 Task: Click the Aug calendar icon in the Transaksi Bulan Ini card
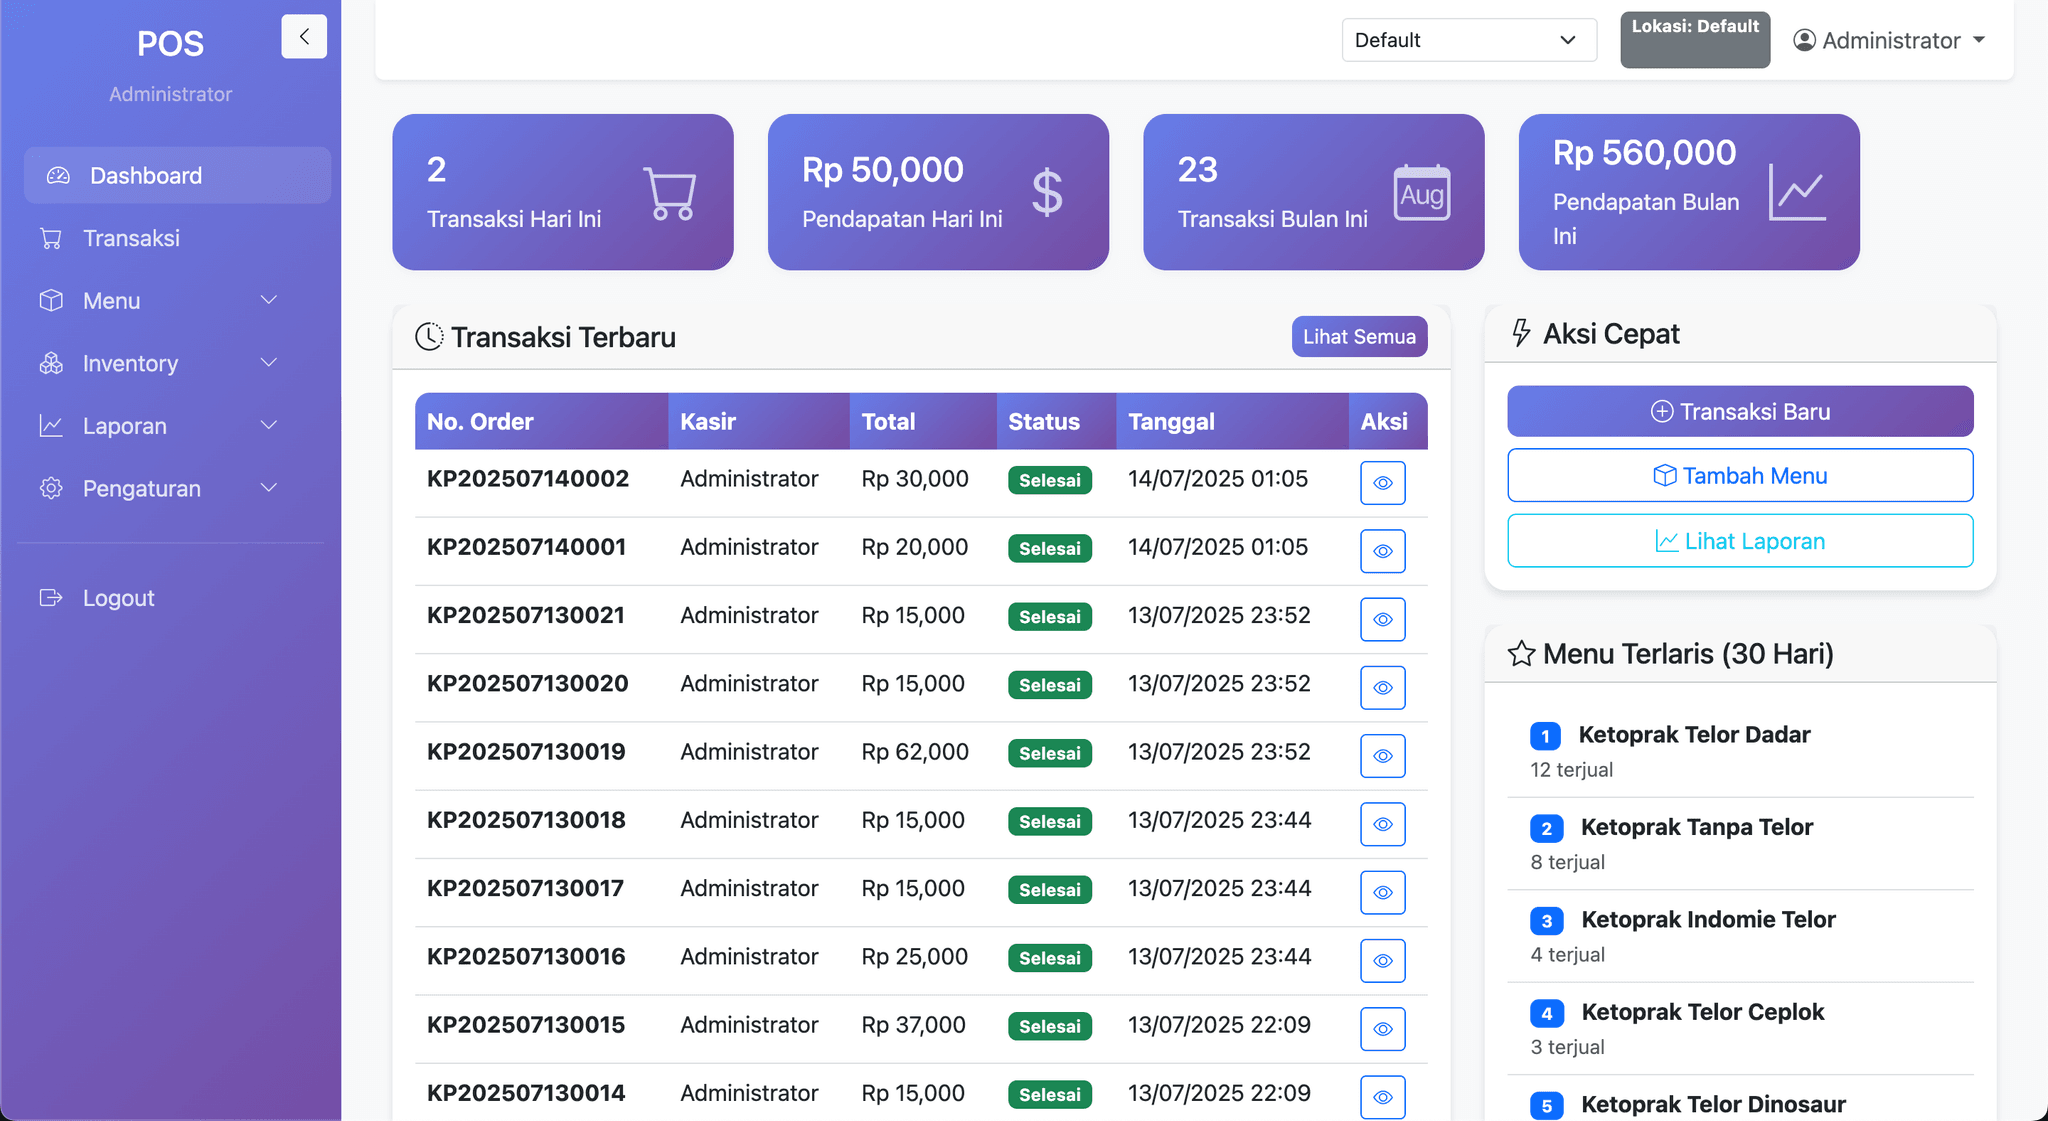pos(1421,192)
